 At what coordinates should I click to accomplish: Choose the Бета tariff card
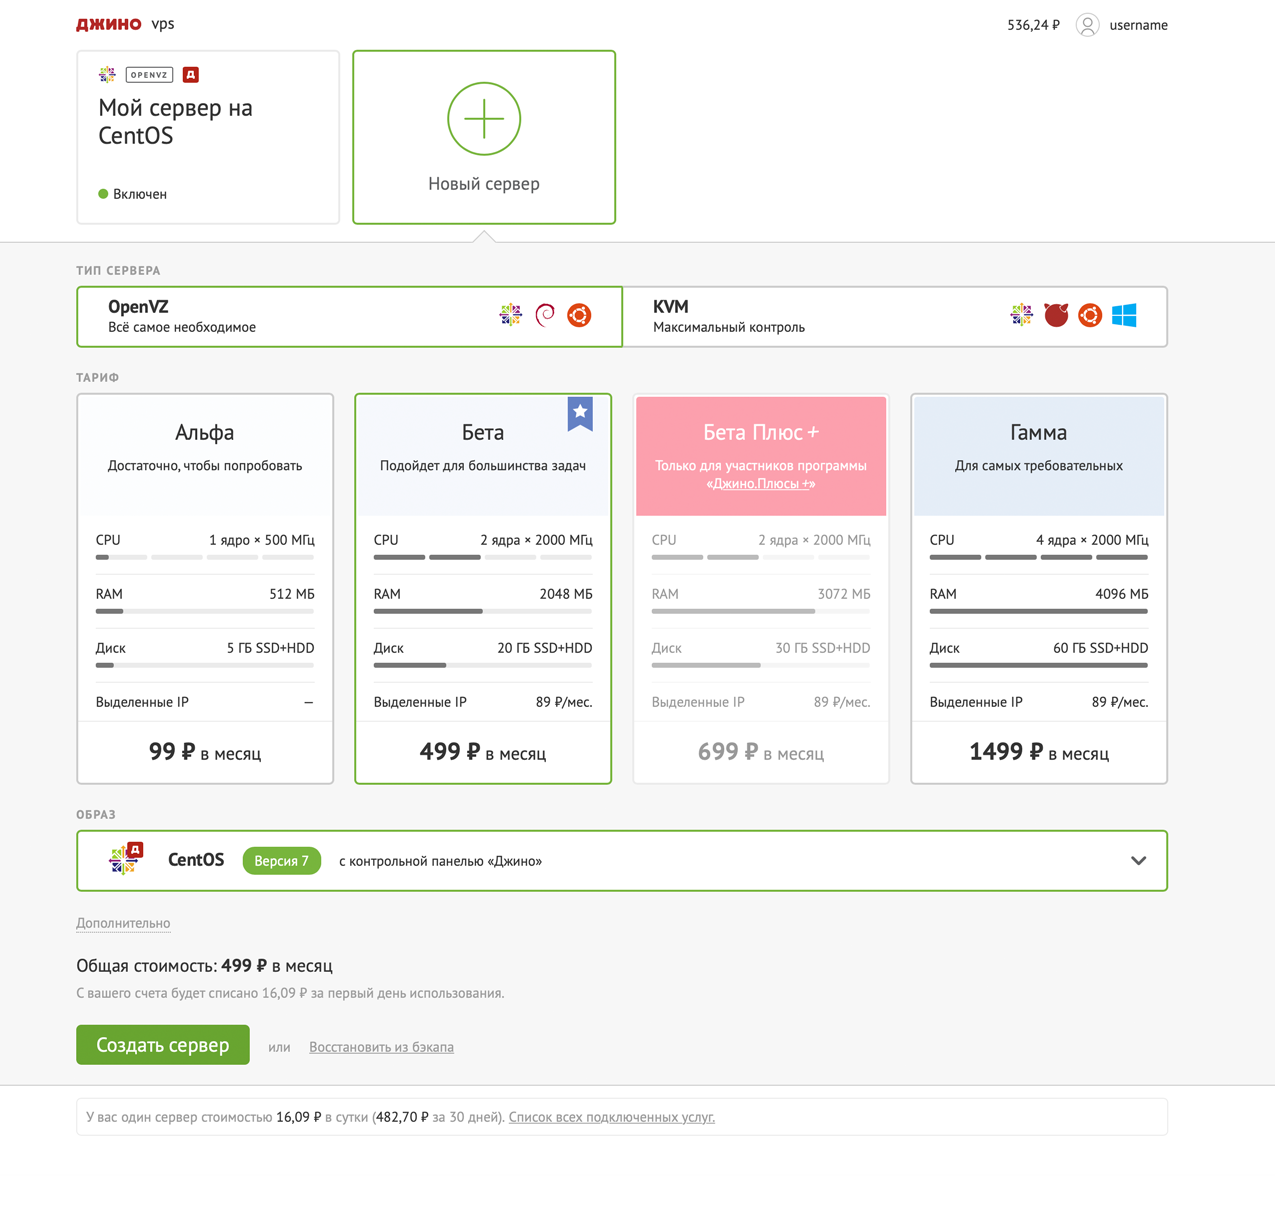(483, 588)
